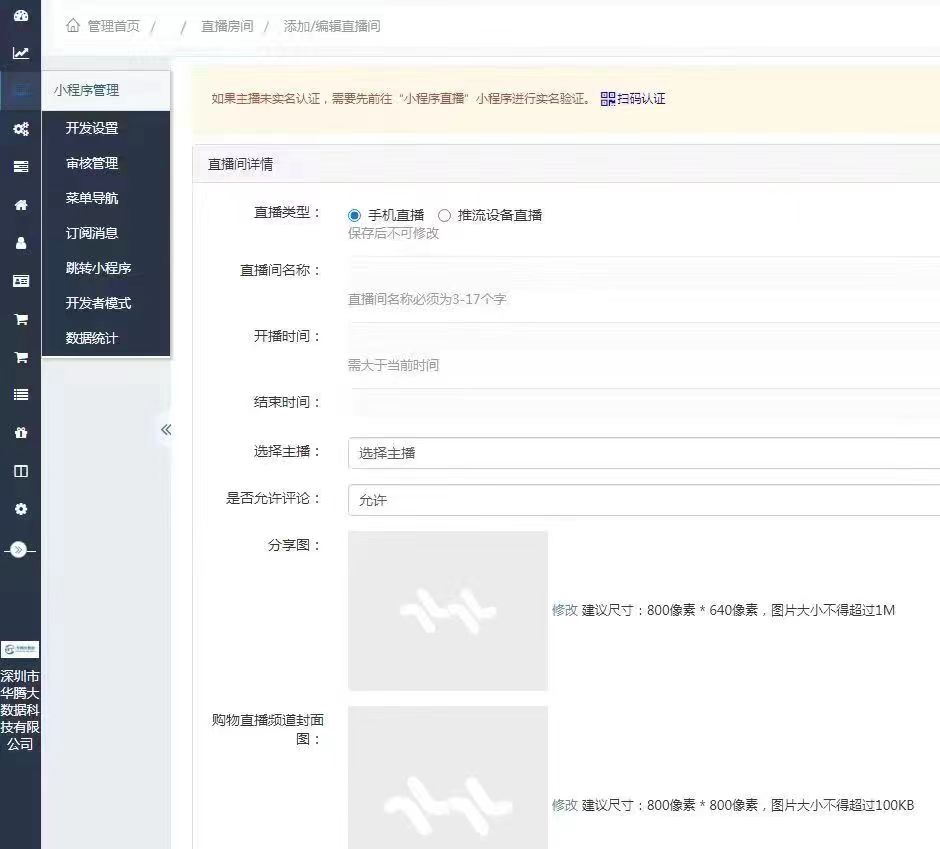940x849 pixels.
Task: Click the 购物直播频道封面图 thumbnail placeholder
Action: [448, 778]
